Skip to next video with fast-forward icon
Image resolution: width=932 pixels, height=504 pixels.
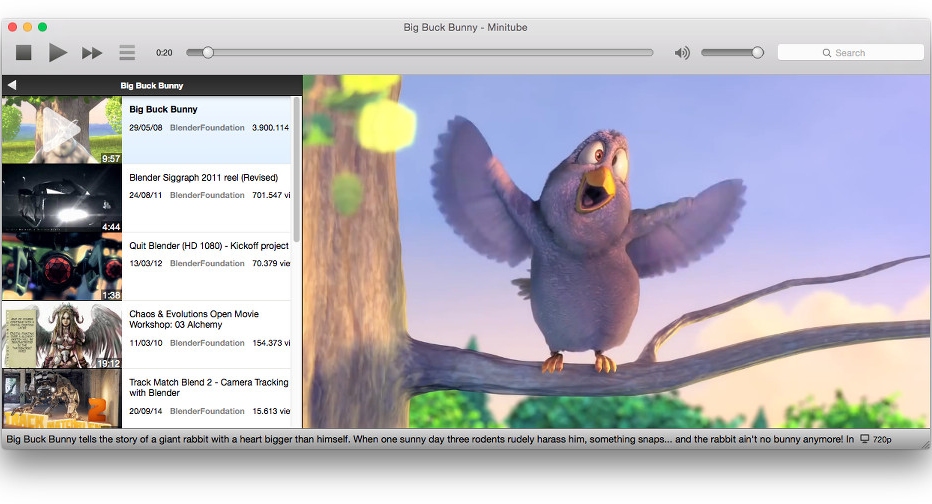pyautogui.click(x=92, y=53)
